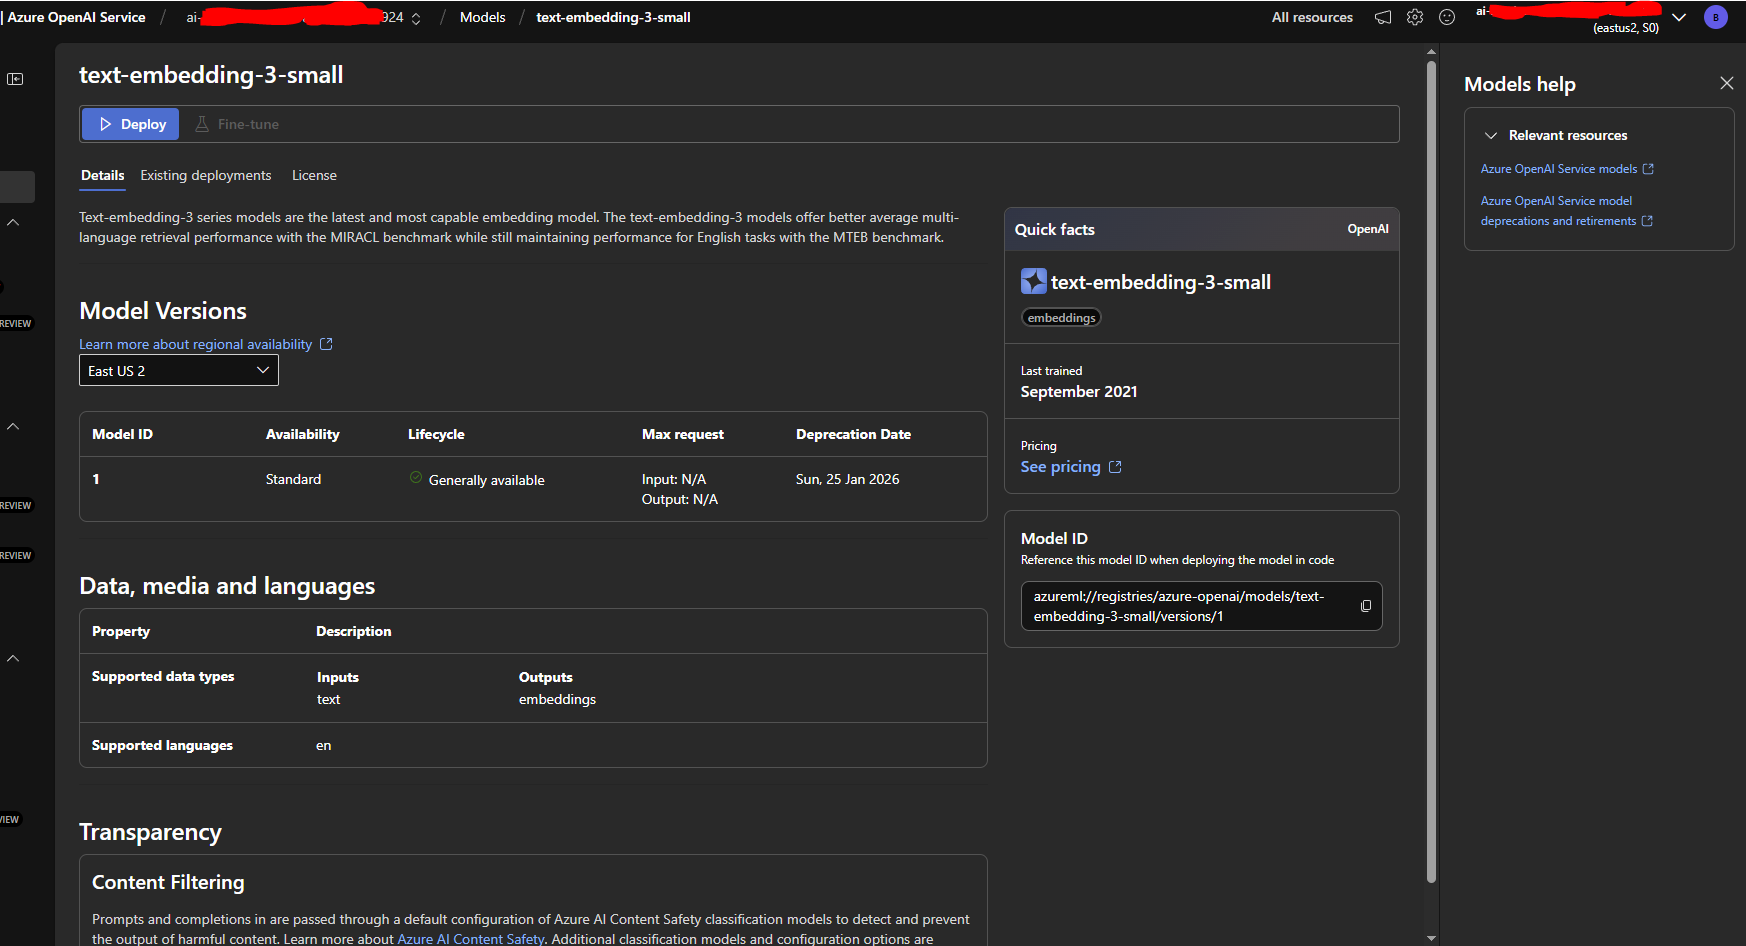Viewport: 1746px width, 946px height.
Task: Click the Deploy button
Action: pyautogui.click(x=129, y=123)
